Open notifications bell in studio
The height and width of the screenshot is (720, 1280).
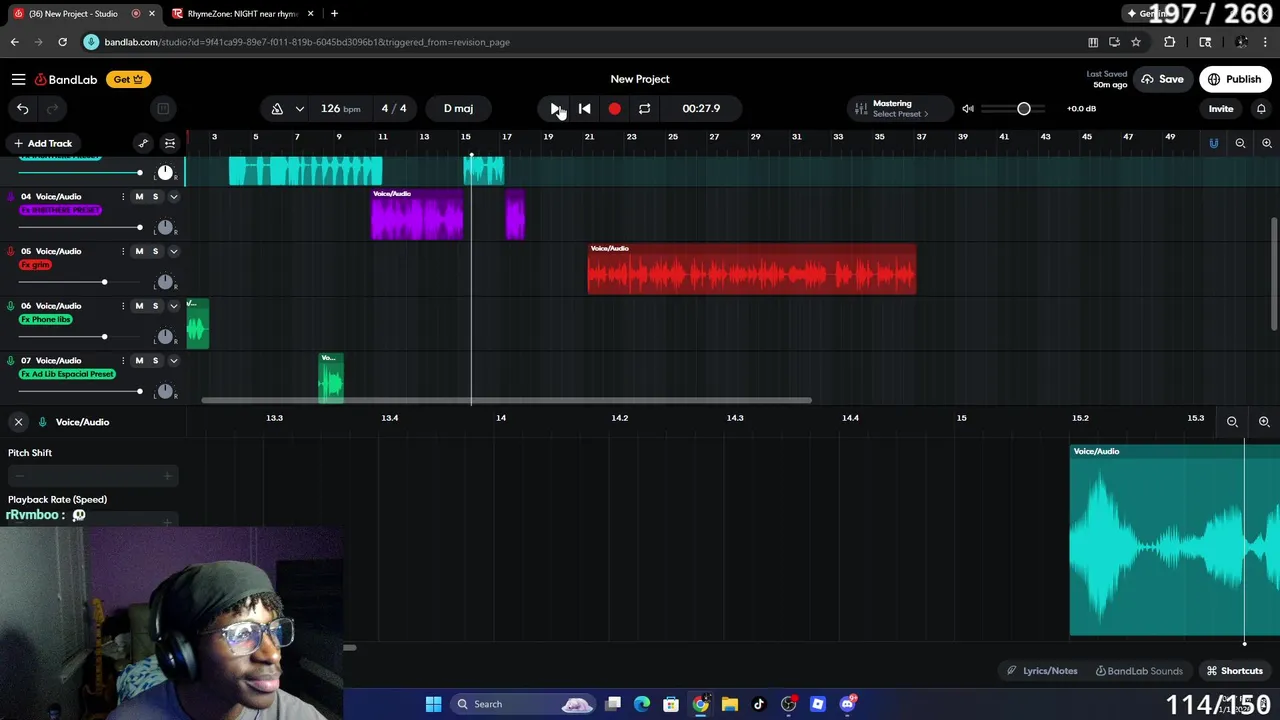point(1261,108)
